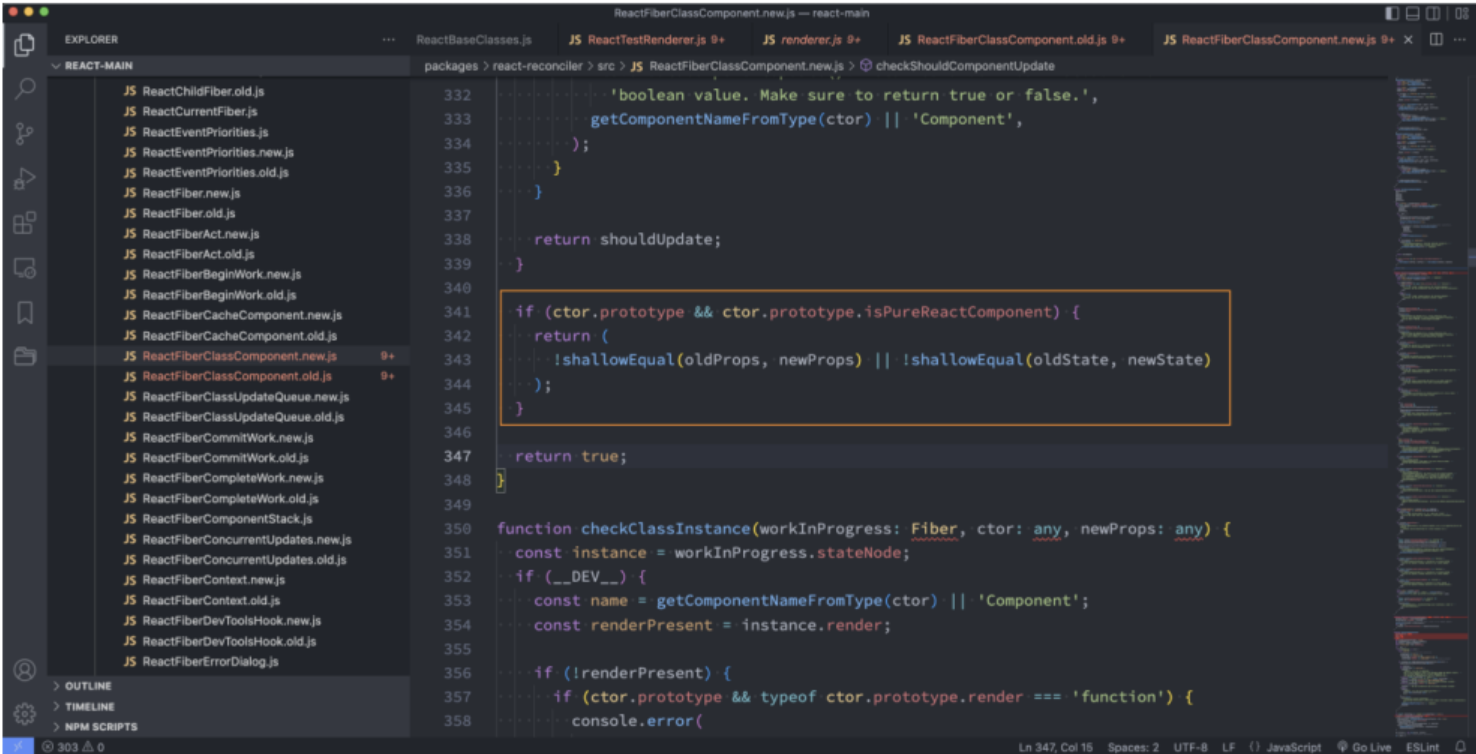This screenshot has width=1476, height=754.
Task: Collapse the REACT-MAIN folder section
Action: point(228,66)
